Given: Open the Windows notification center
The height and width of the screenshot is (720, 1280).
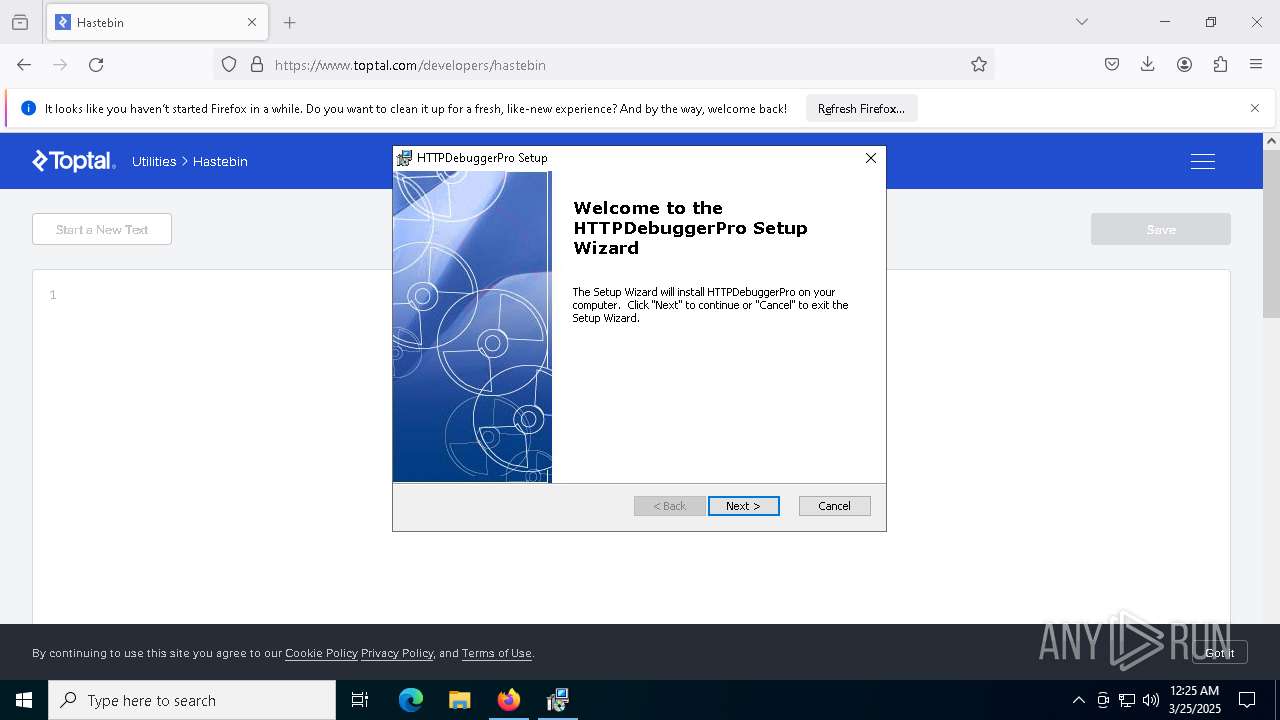Looking at the screenshot, I should (1248, 700).
